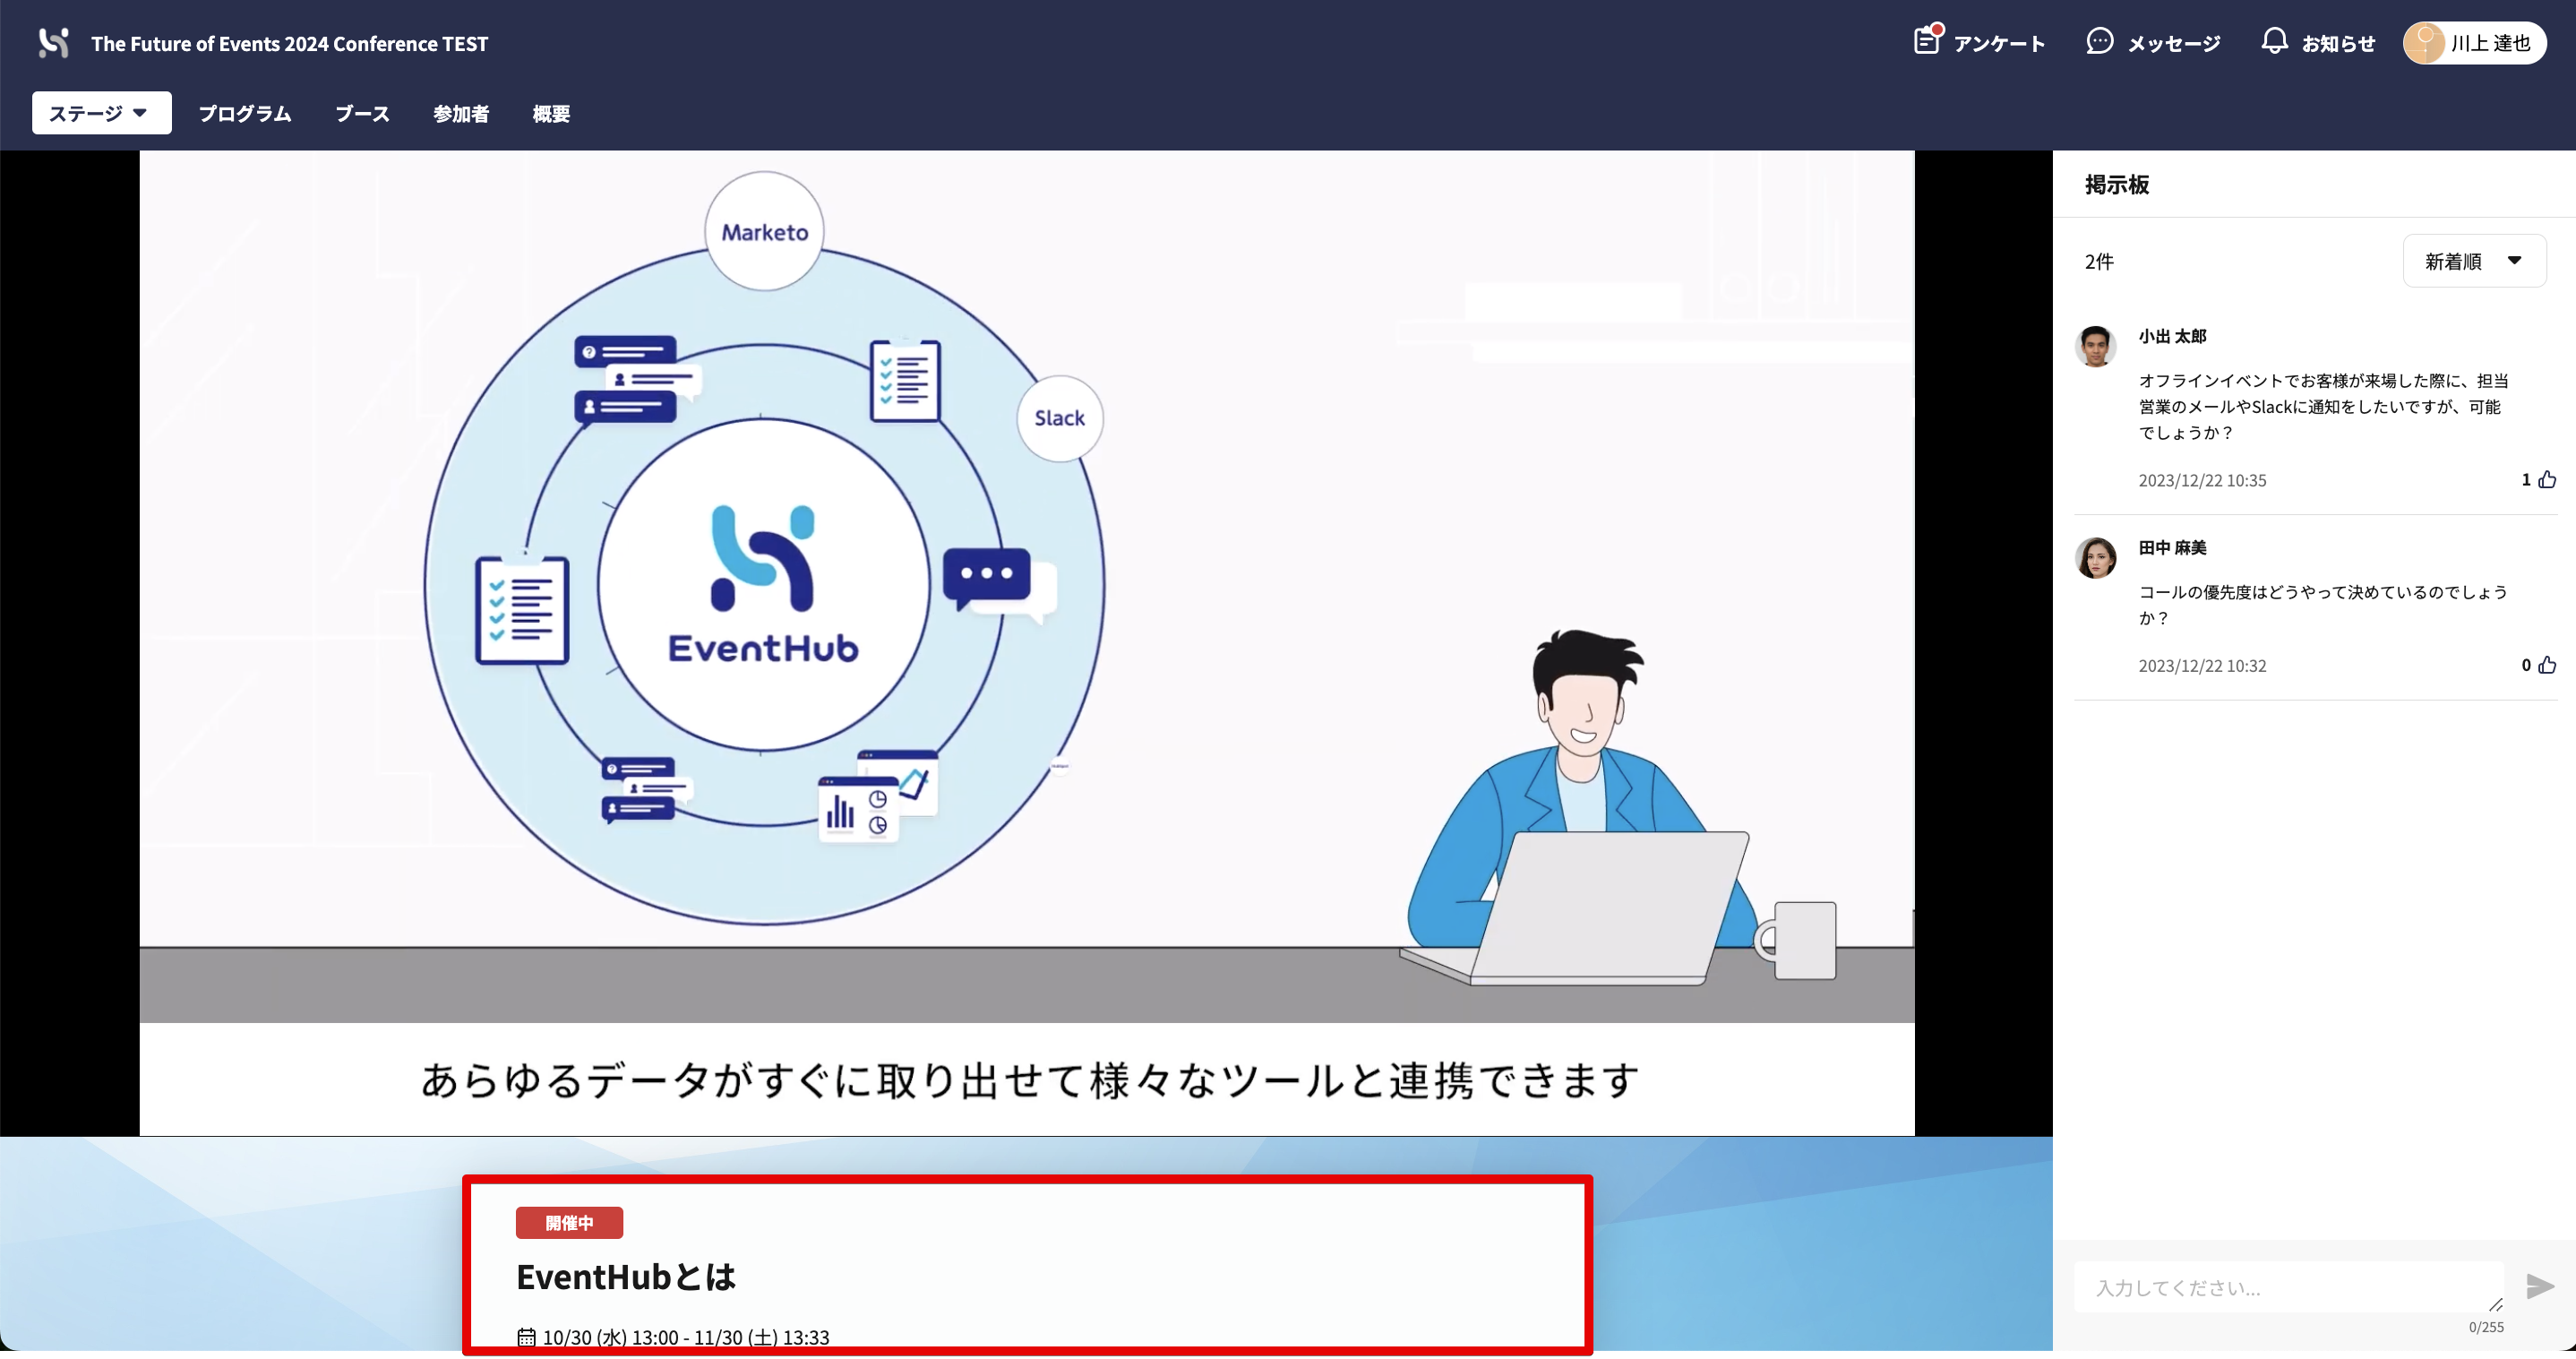Click the calendar icon beside session date
Screen dimensions: 2576x1359
coord(526,1337)
